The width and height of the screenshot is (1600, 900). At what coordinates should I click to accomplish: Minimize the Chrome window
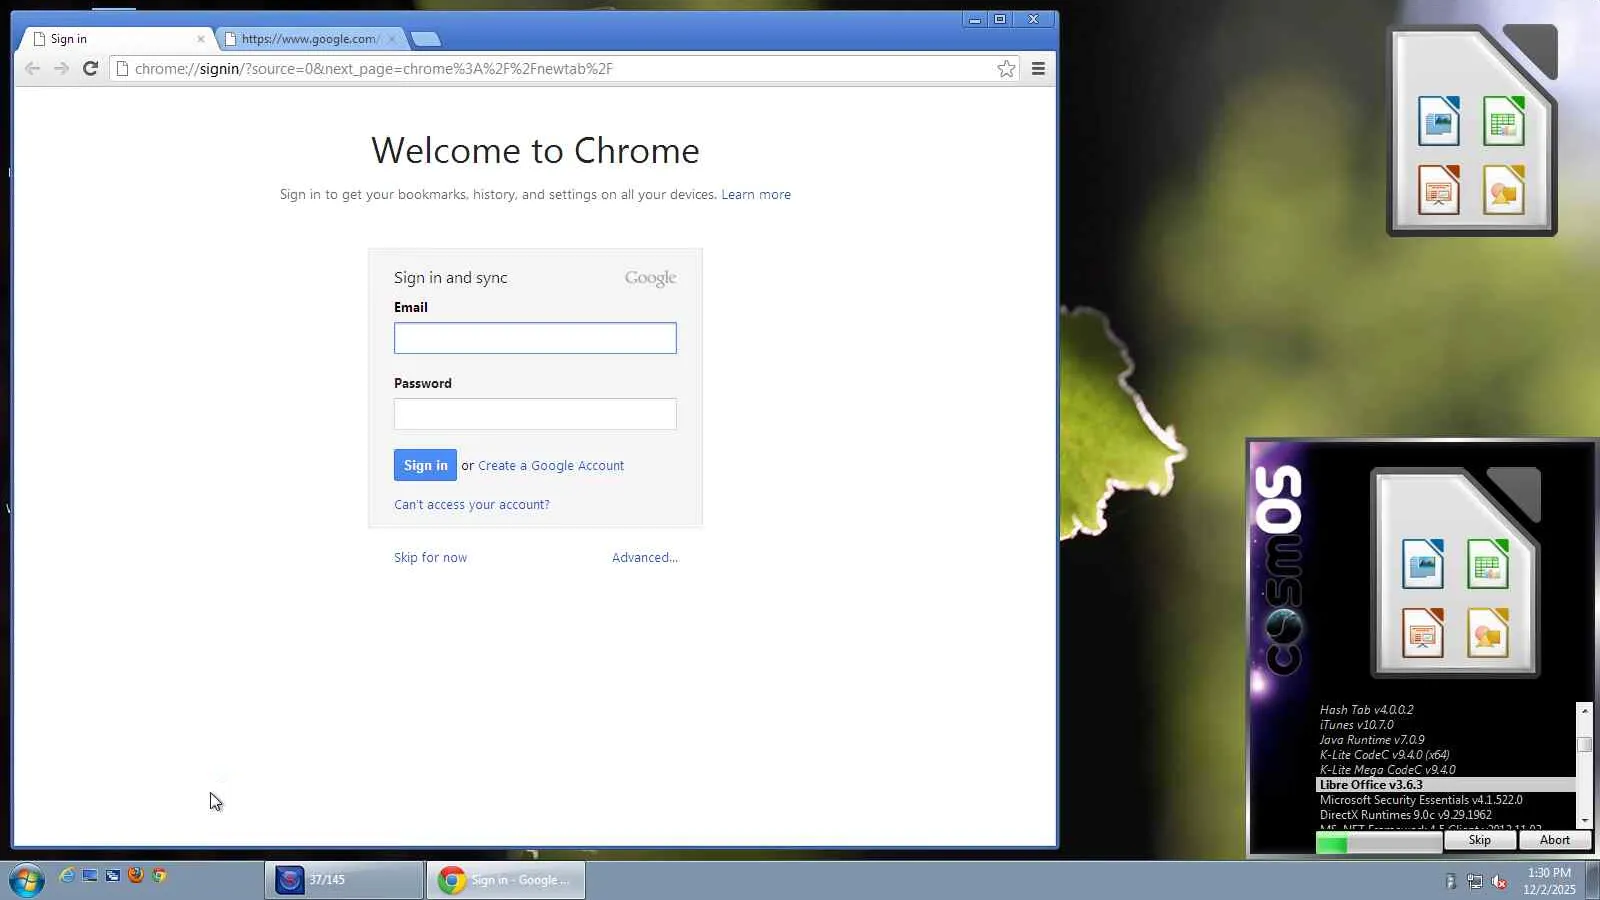coord(975,19)
